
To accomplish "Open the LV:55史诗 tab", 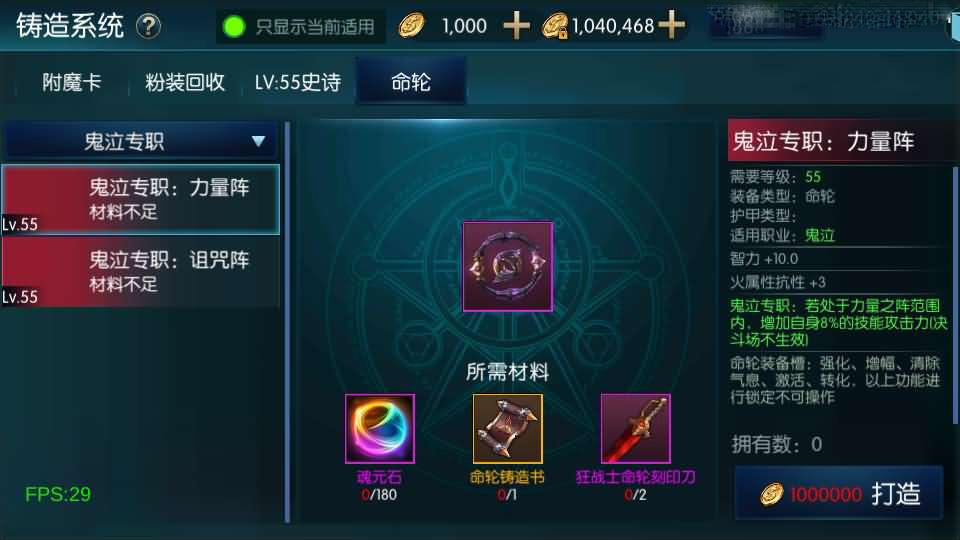I will point(298,82).
